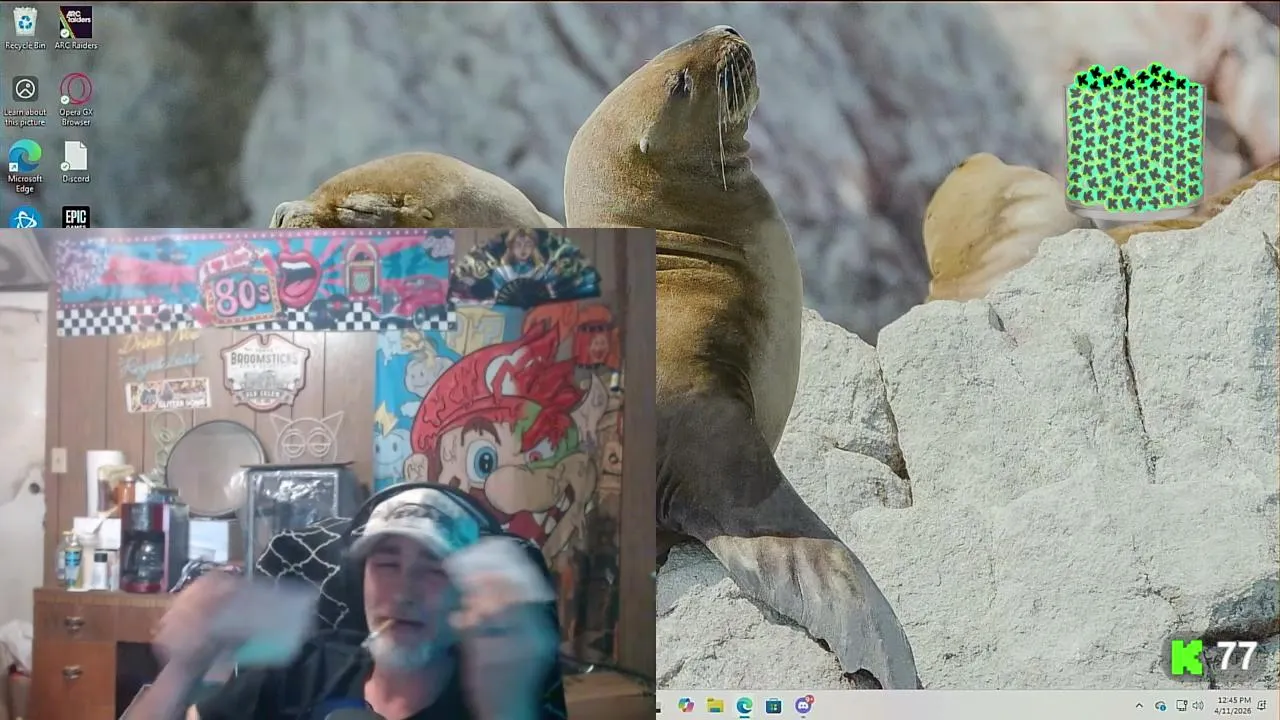Open Discord from the taskbar
The width and height of the screenshot is (1280, 720).
tap(803, 706)
